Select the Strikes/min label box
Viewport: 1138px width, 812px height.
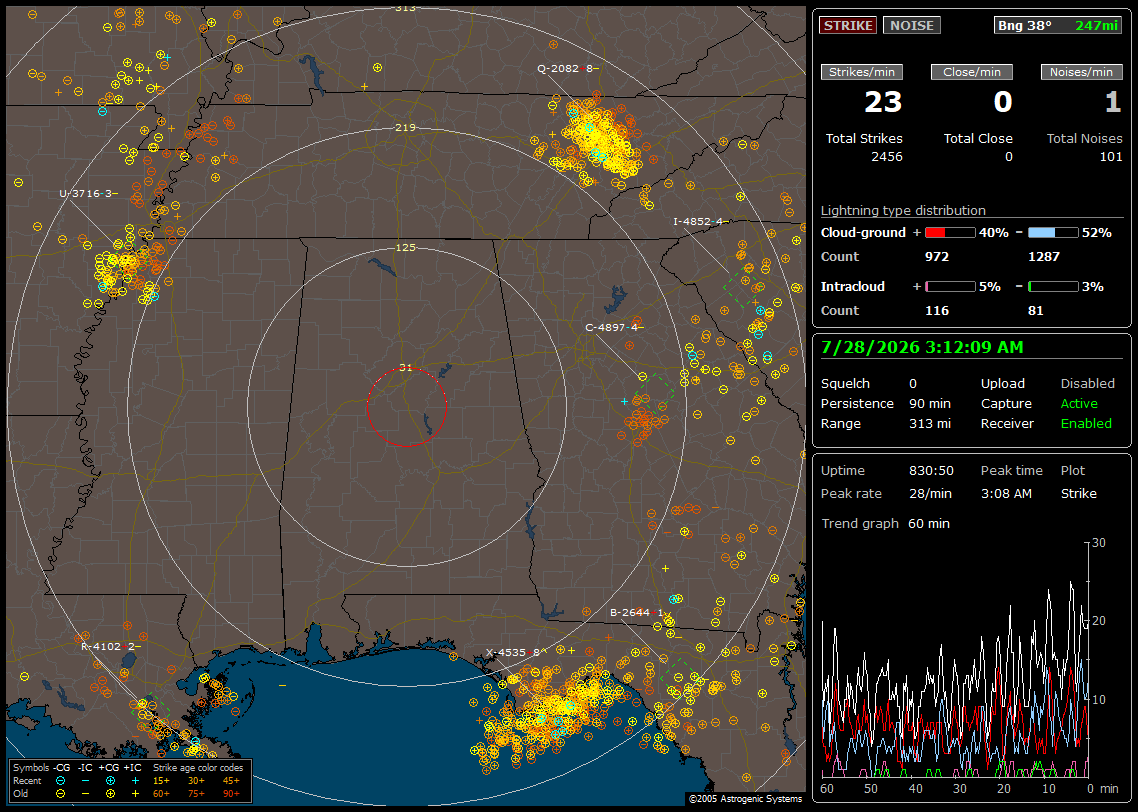pos(862,72)
